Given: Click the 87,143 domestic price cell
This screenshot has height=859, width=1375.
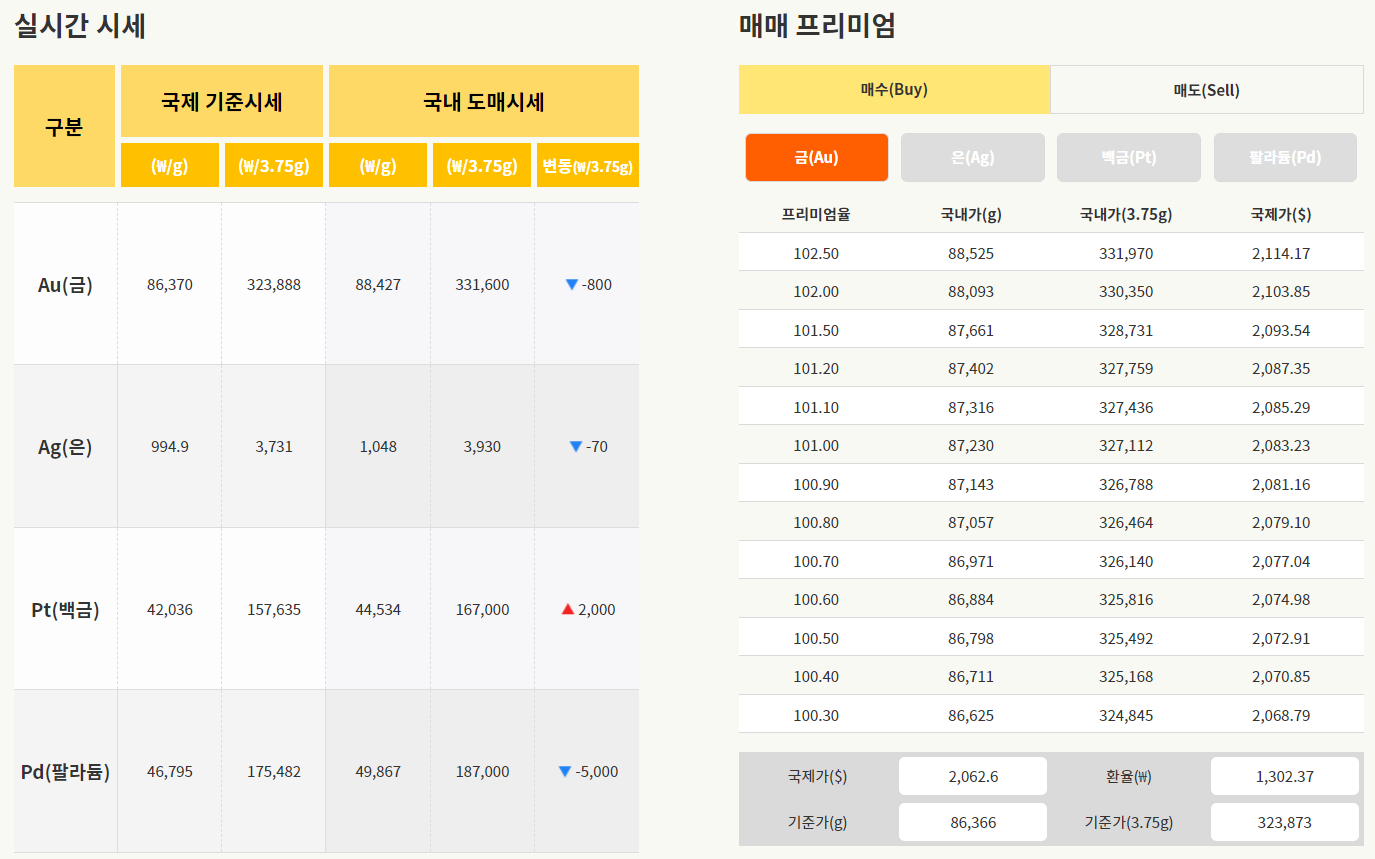Looking at the screenshot, I should pos(971,484).
